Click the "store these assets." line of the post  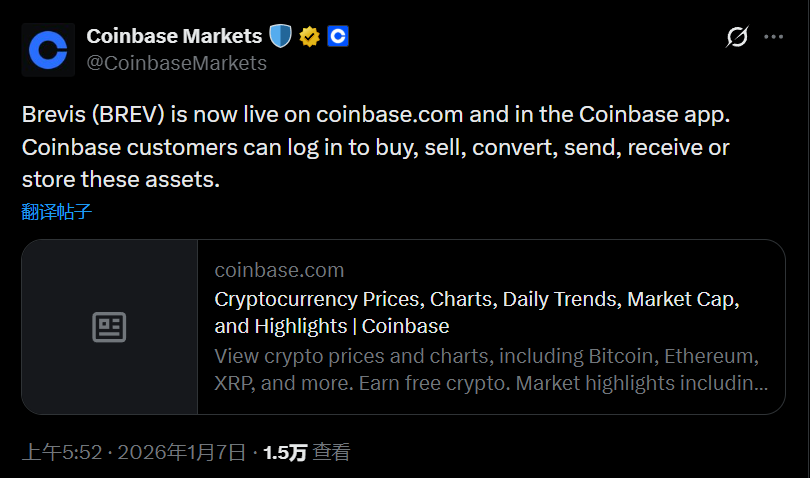120,181
